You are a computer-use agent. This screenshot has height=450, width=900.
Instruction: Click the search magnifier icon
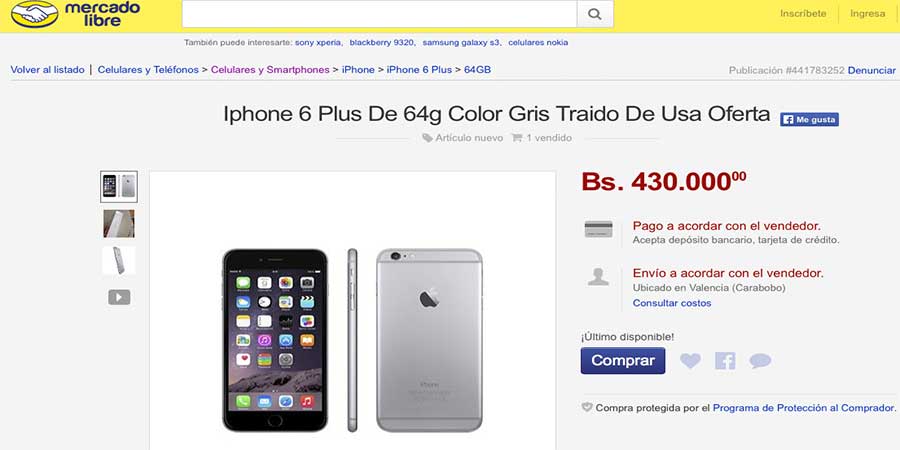pyautogui.click(x=595, y=14)
